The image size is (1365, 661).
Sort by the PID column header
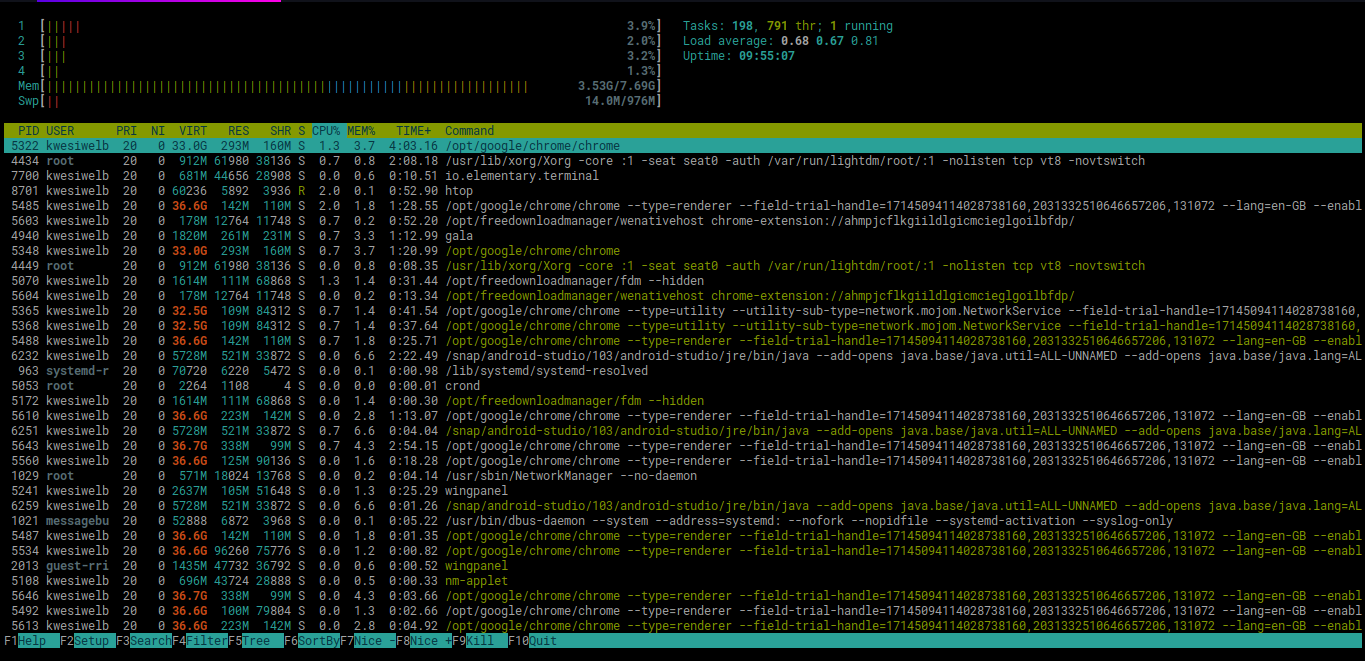(x=28, y=131)
